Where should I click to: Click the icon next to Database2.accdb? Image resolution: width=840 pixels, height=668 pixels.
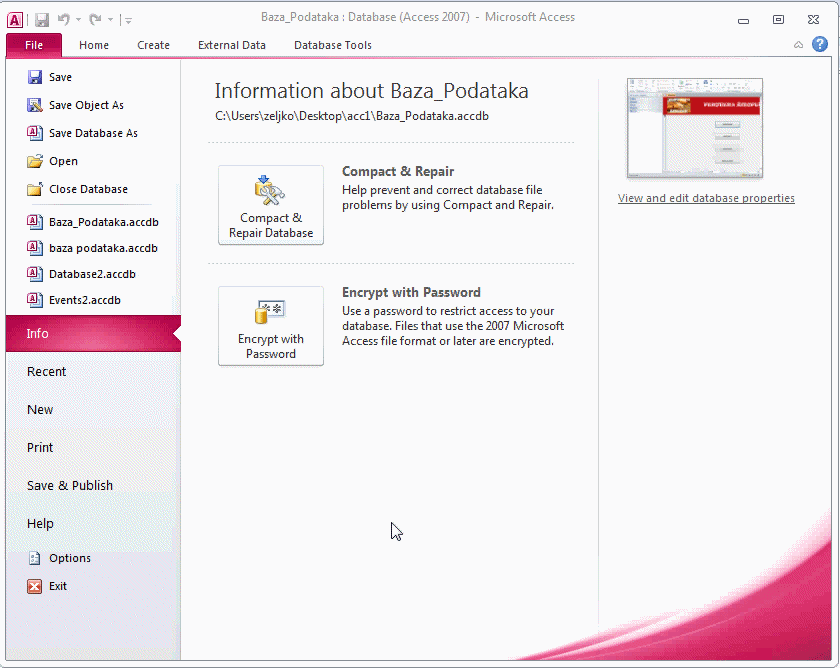35,274
